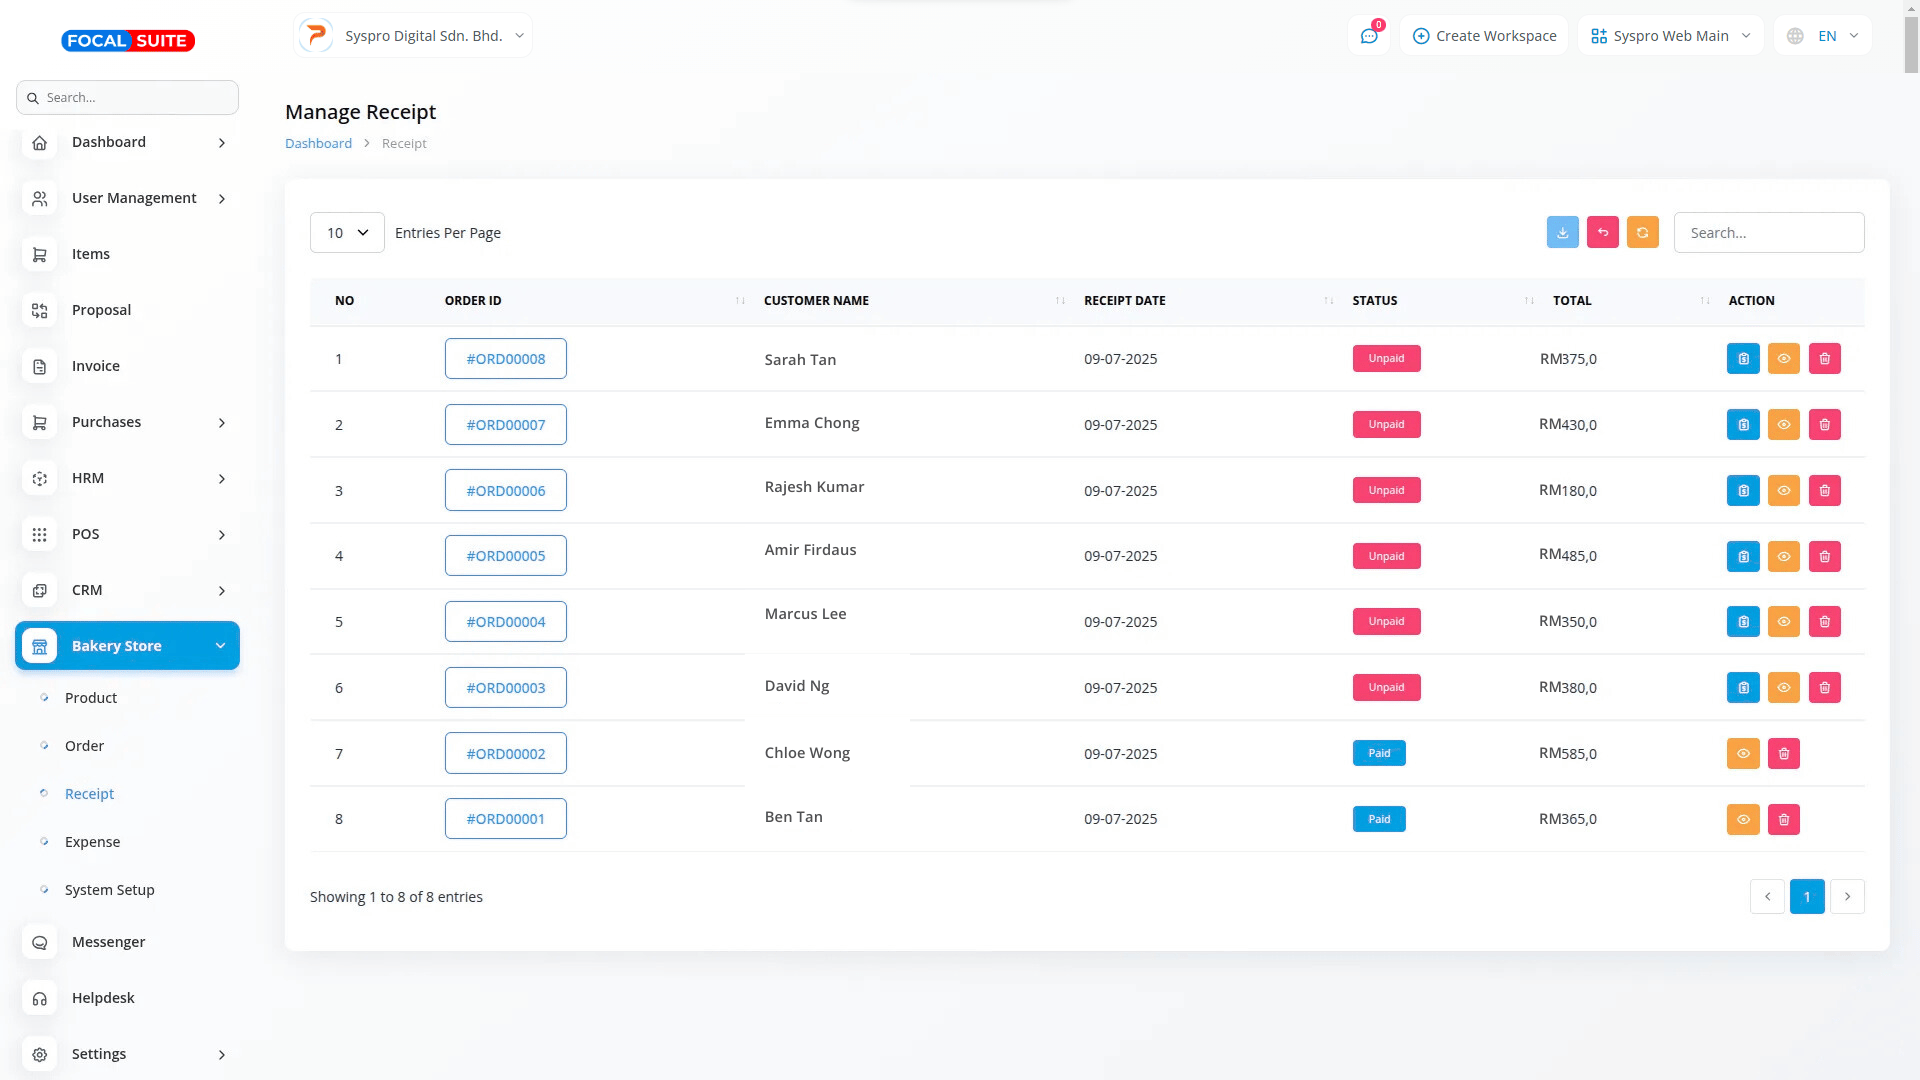The height and width of the screenshot is (1080, 1920).
Task: Click the table Search input field
Action: click(x=1768, y=233)
